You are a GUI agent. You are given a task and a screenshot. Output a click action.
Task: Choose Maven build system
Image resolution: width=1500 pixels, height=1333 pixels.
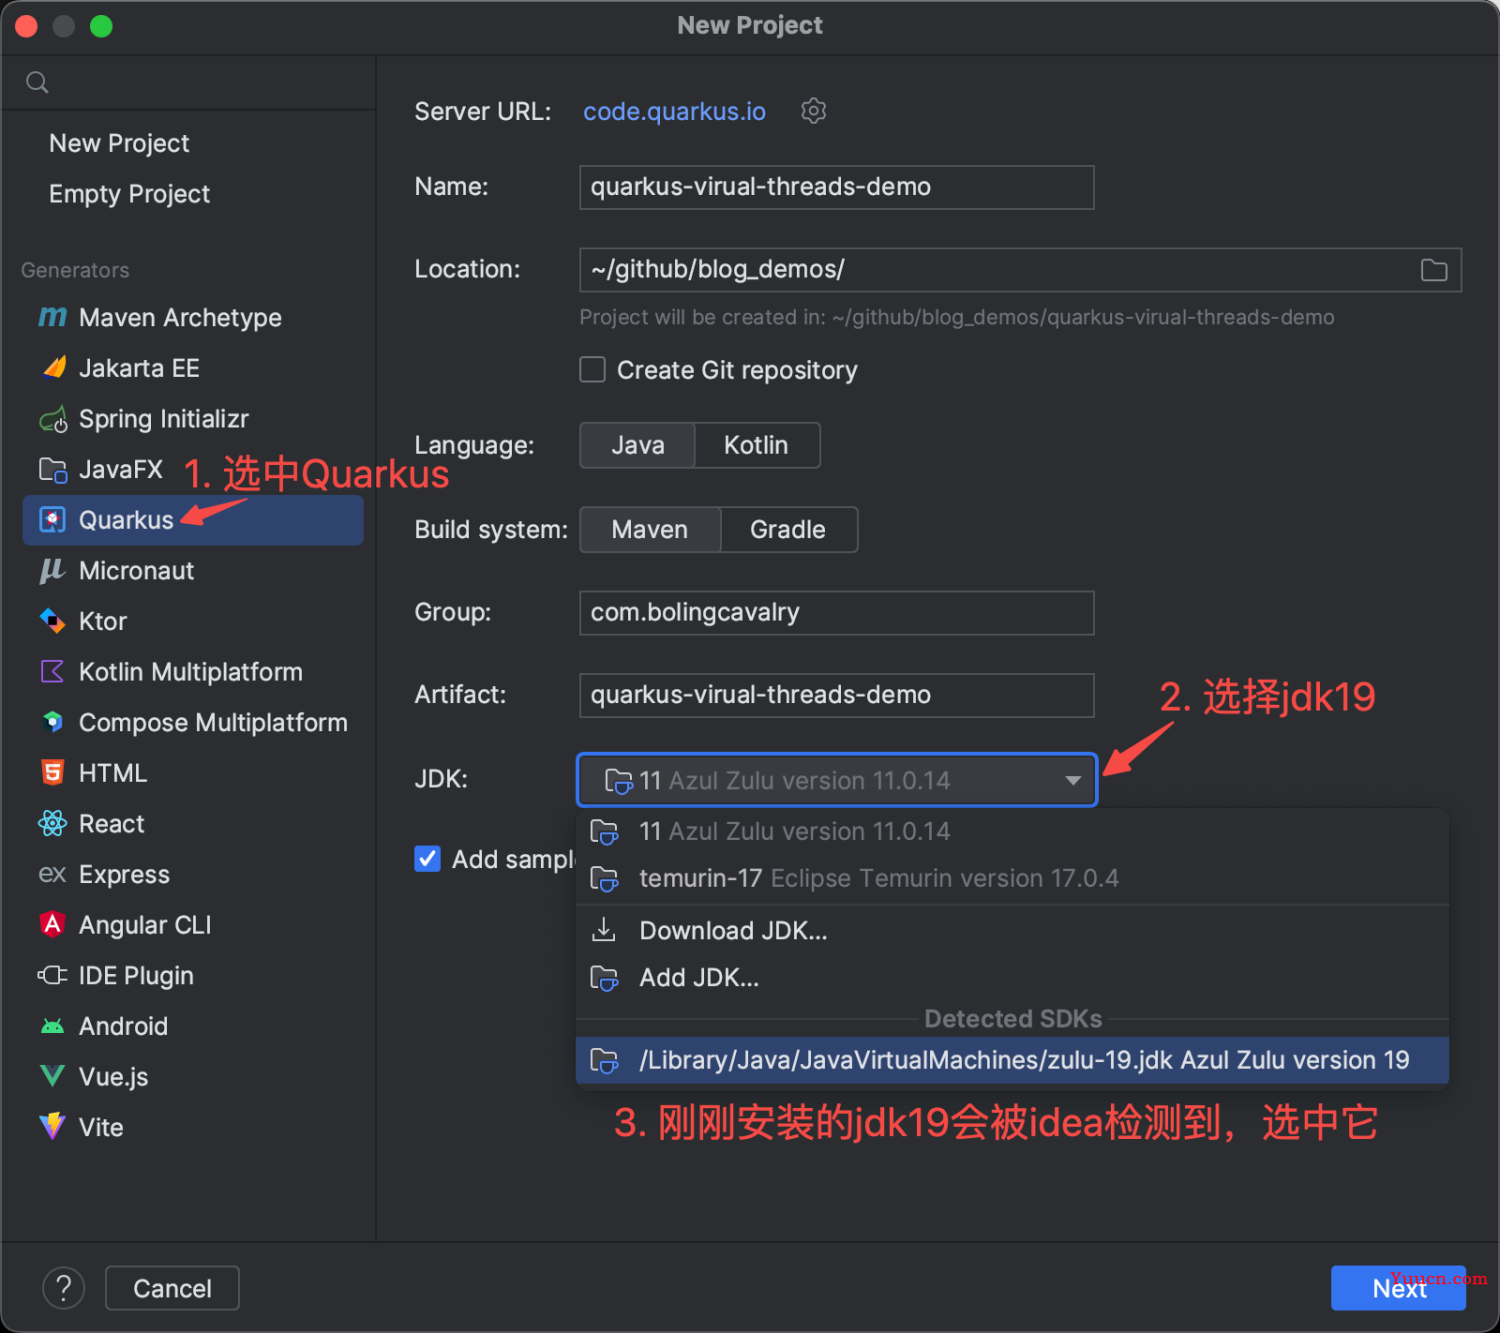(x=650, y=529)
